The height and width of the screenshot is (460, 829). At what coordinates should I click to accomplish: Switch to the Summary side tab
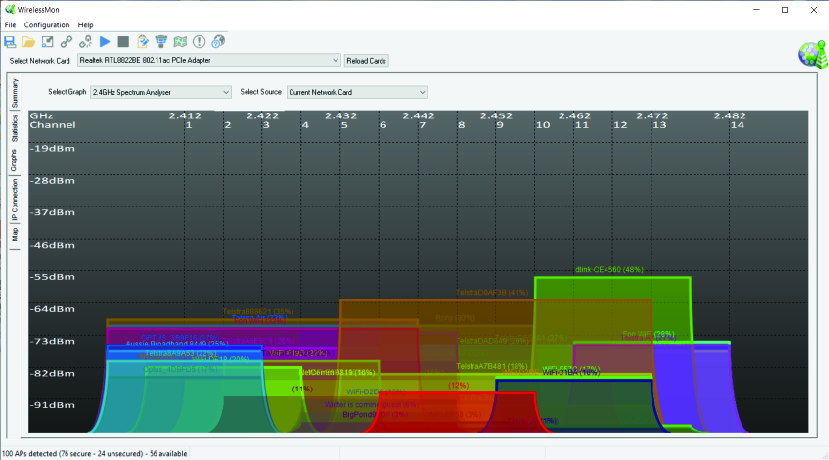15,93
